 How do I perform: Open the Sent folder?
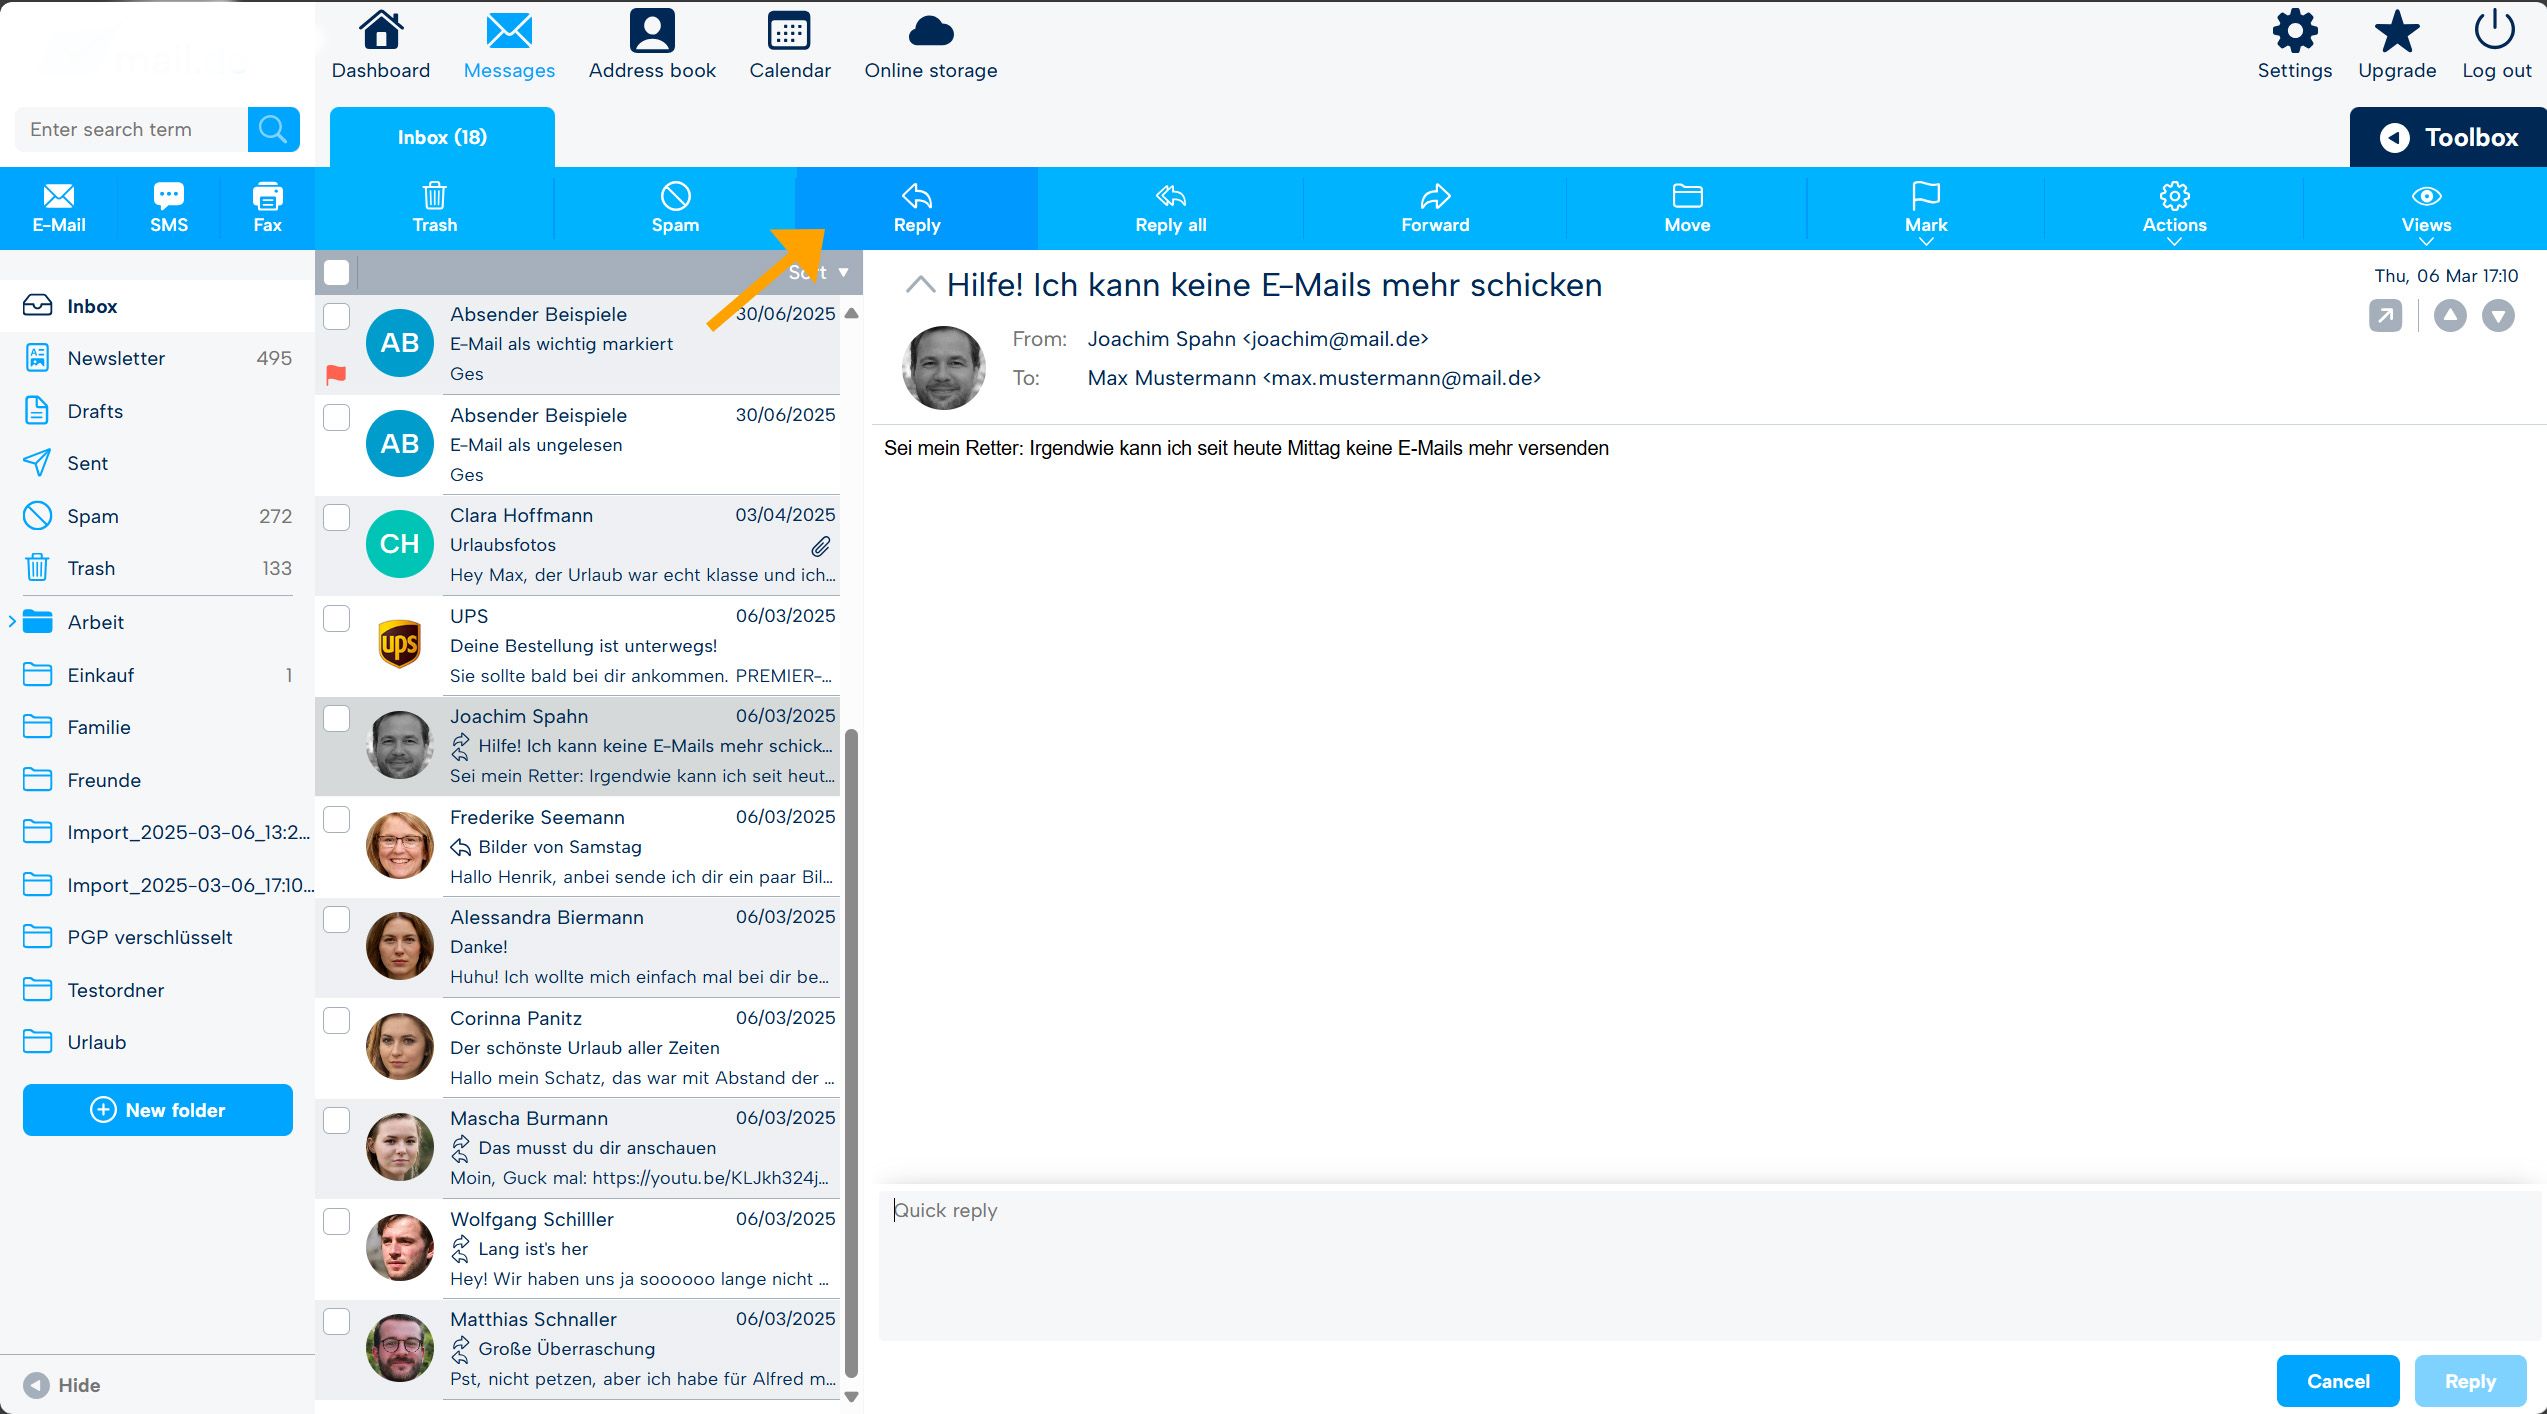(157, 463)
